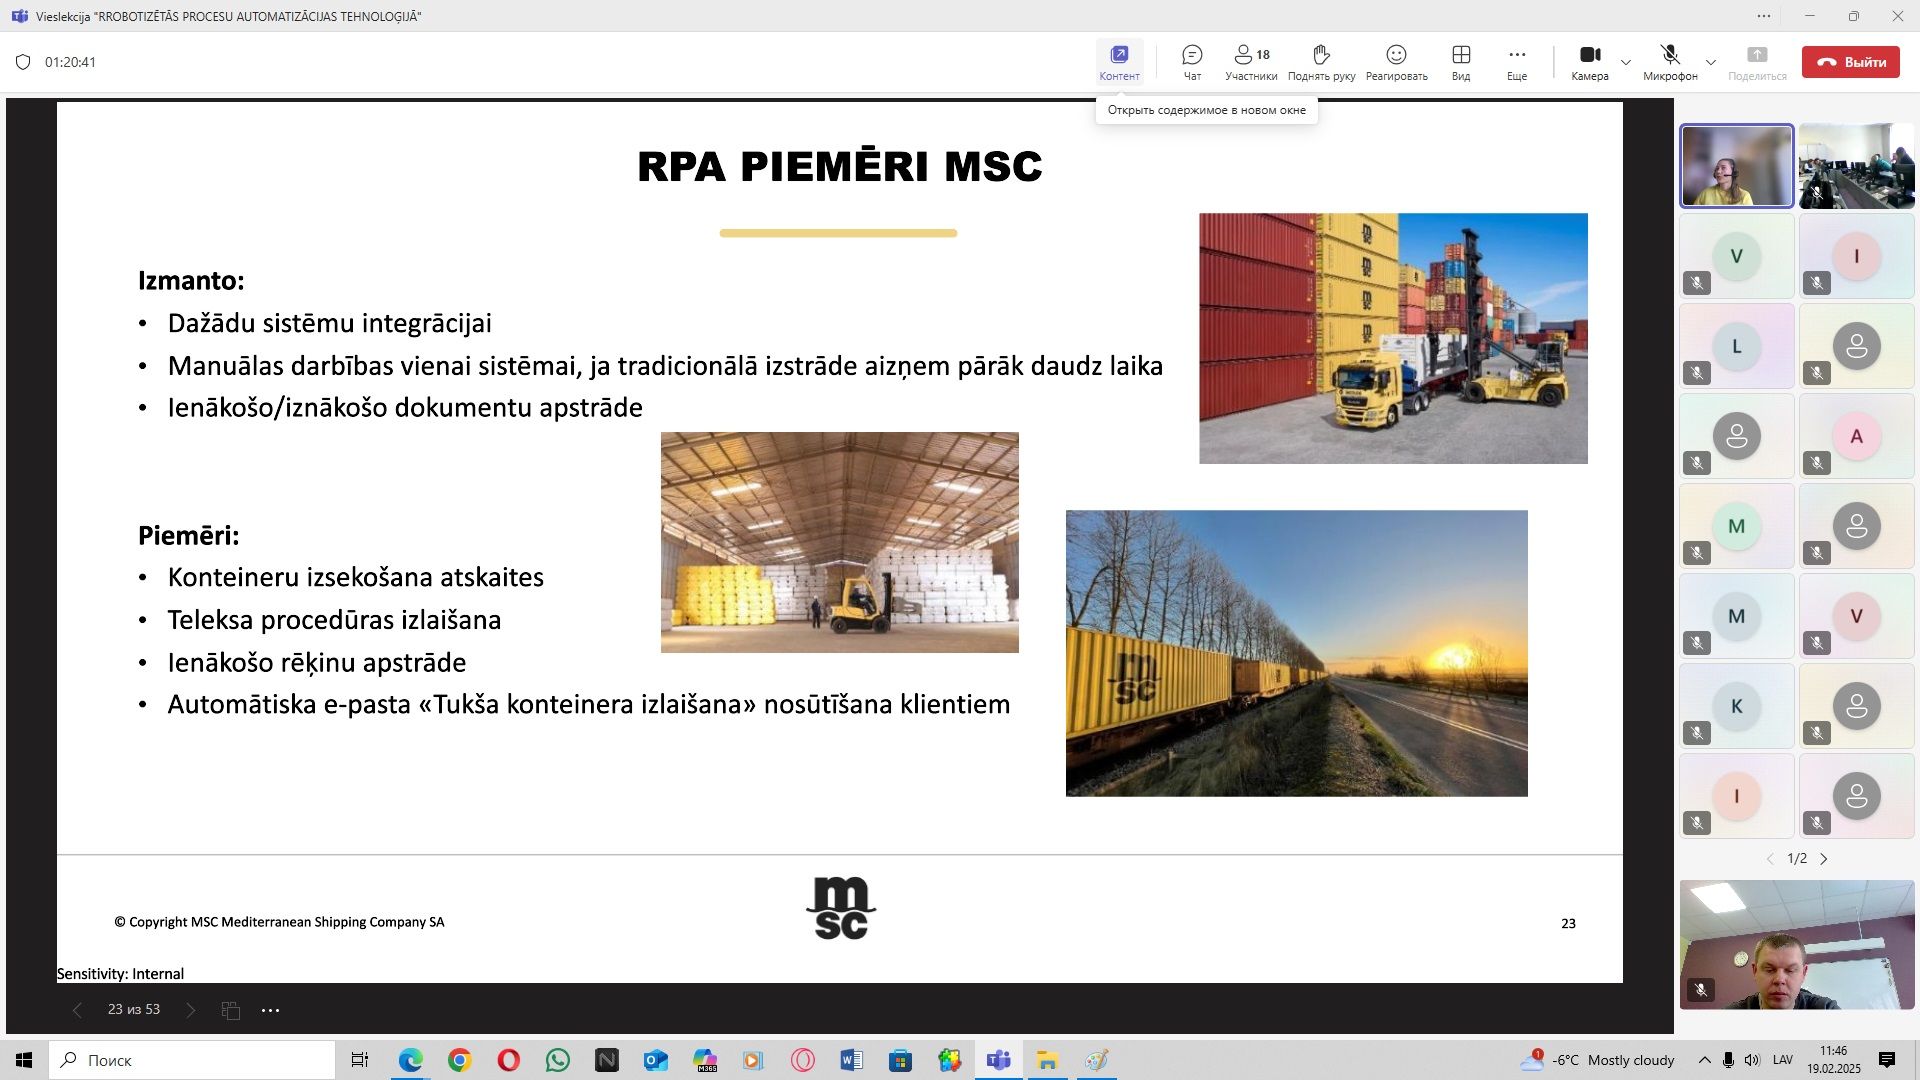Open slide viewer more actions ellipsis

270,1010
